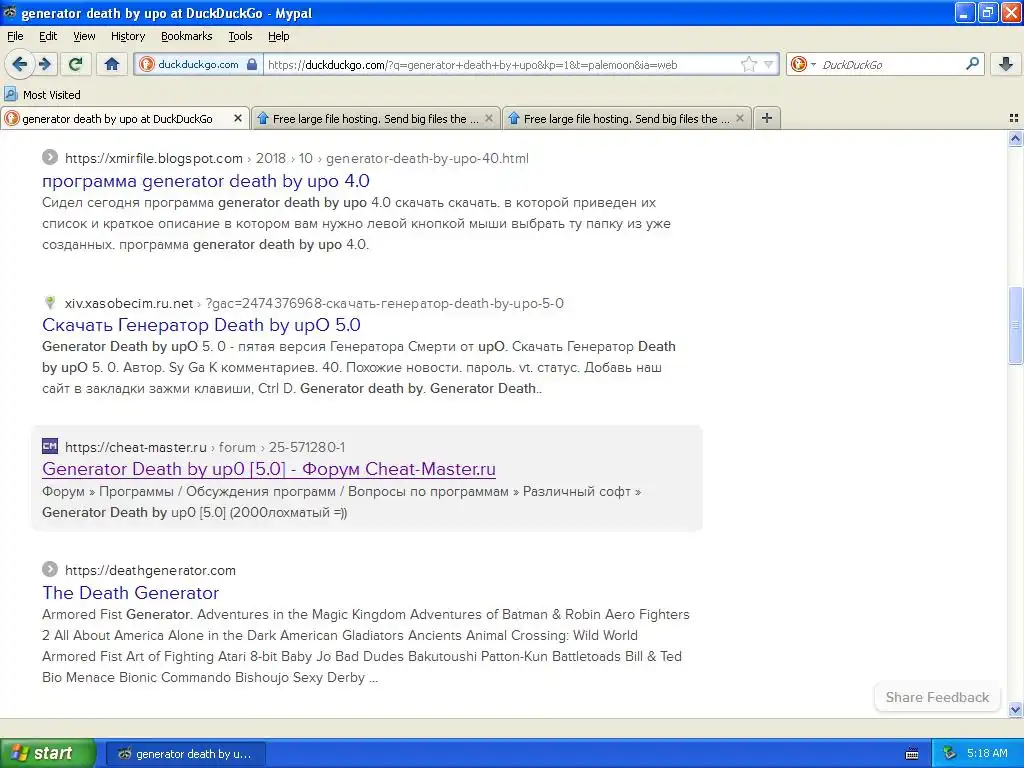Image resolution: width=1024 pixels, height=768 pixels.
Task: Open The Death Generator result link
Action: [131, 593]
